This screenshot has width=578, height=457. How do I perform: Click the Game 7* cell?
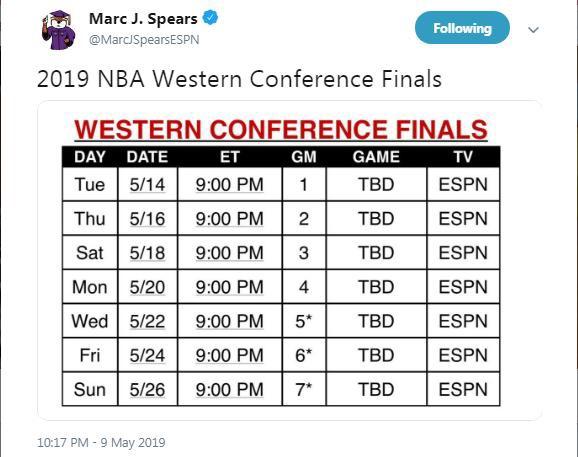(304, 390)
